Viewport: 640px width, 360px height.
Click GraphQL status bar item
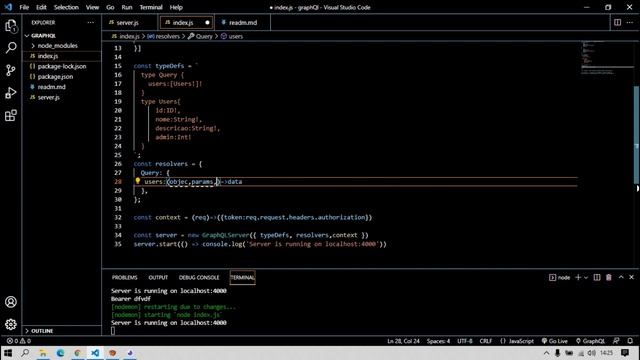pos(590,341)
